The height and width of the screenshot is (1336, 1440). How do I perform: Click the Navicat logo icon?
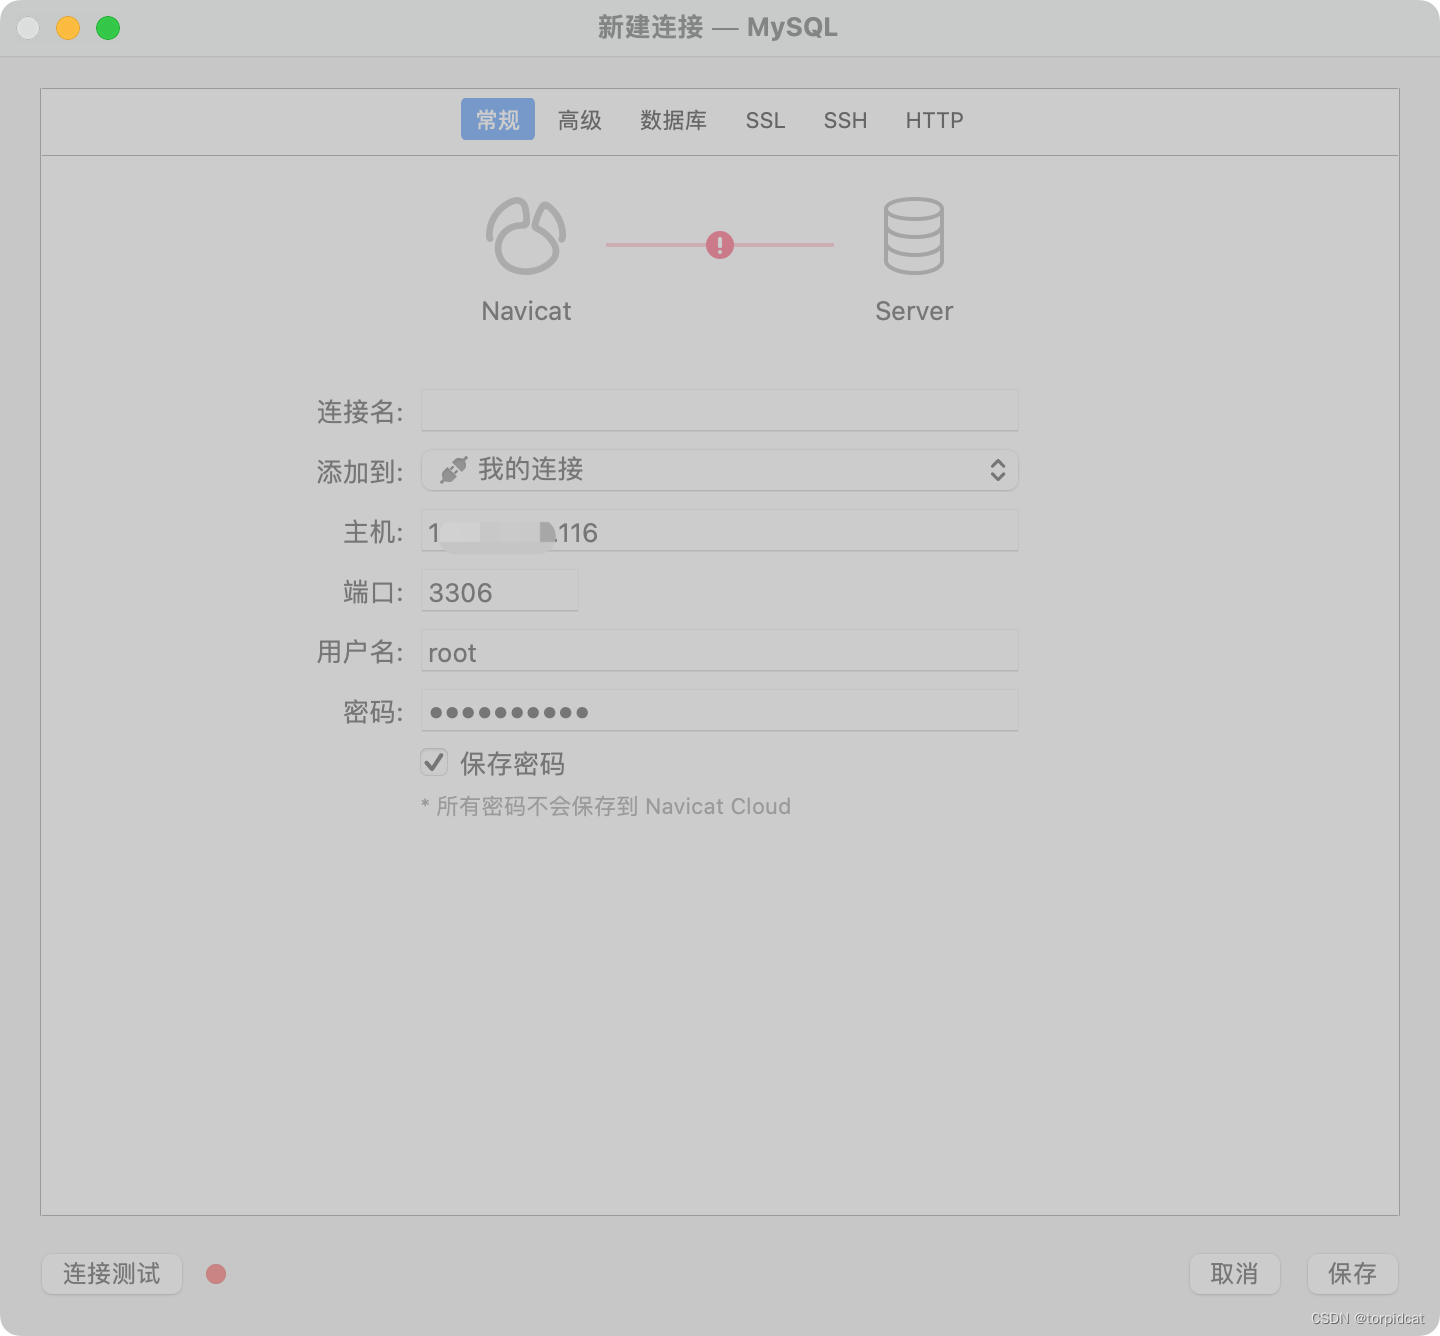coord(526,236)
